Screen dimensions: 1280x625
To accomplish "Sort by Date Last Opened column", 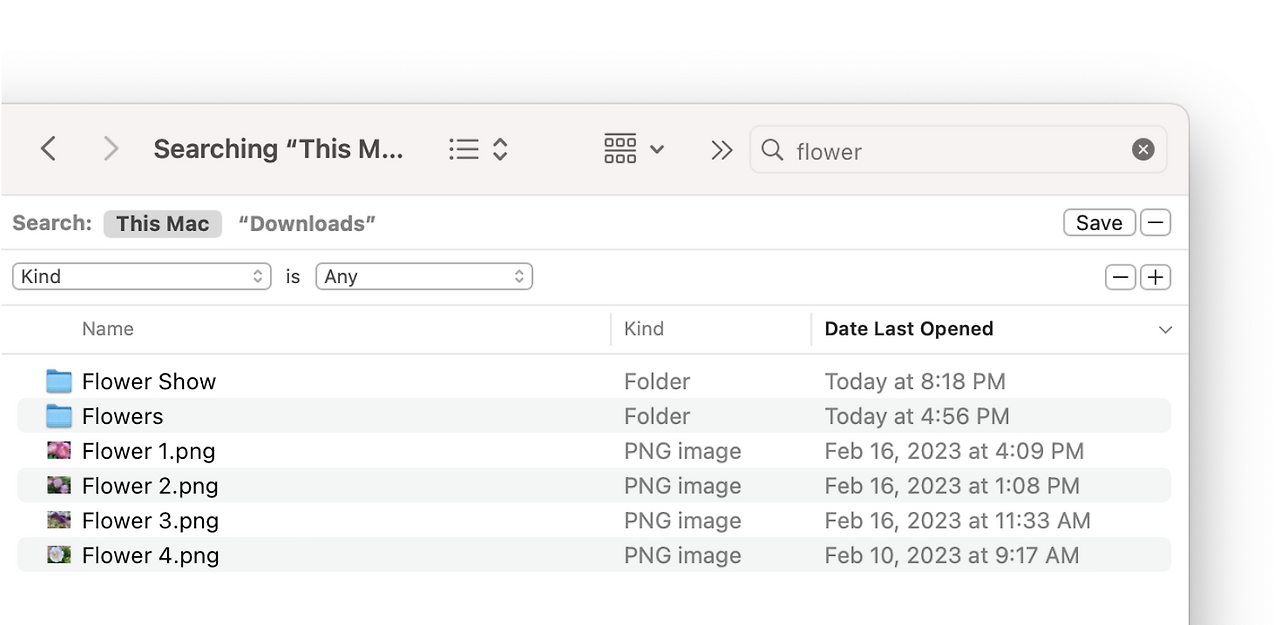I will [908, 329].
